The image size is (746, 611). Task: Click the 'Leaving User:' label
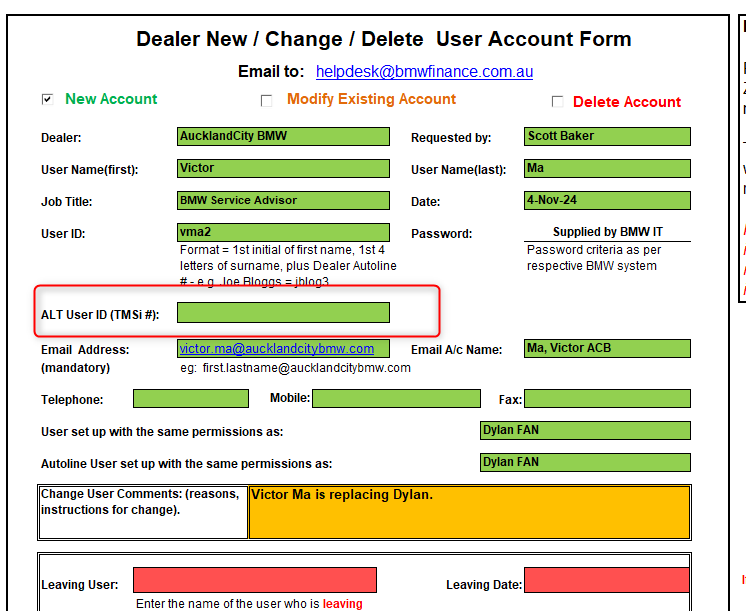(79, 585)
